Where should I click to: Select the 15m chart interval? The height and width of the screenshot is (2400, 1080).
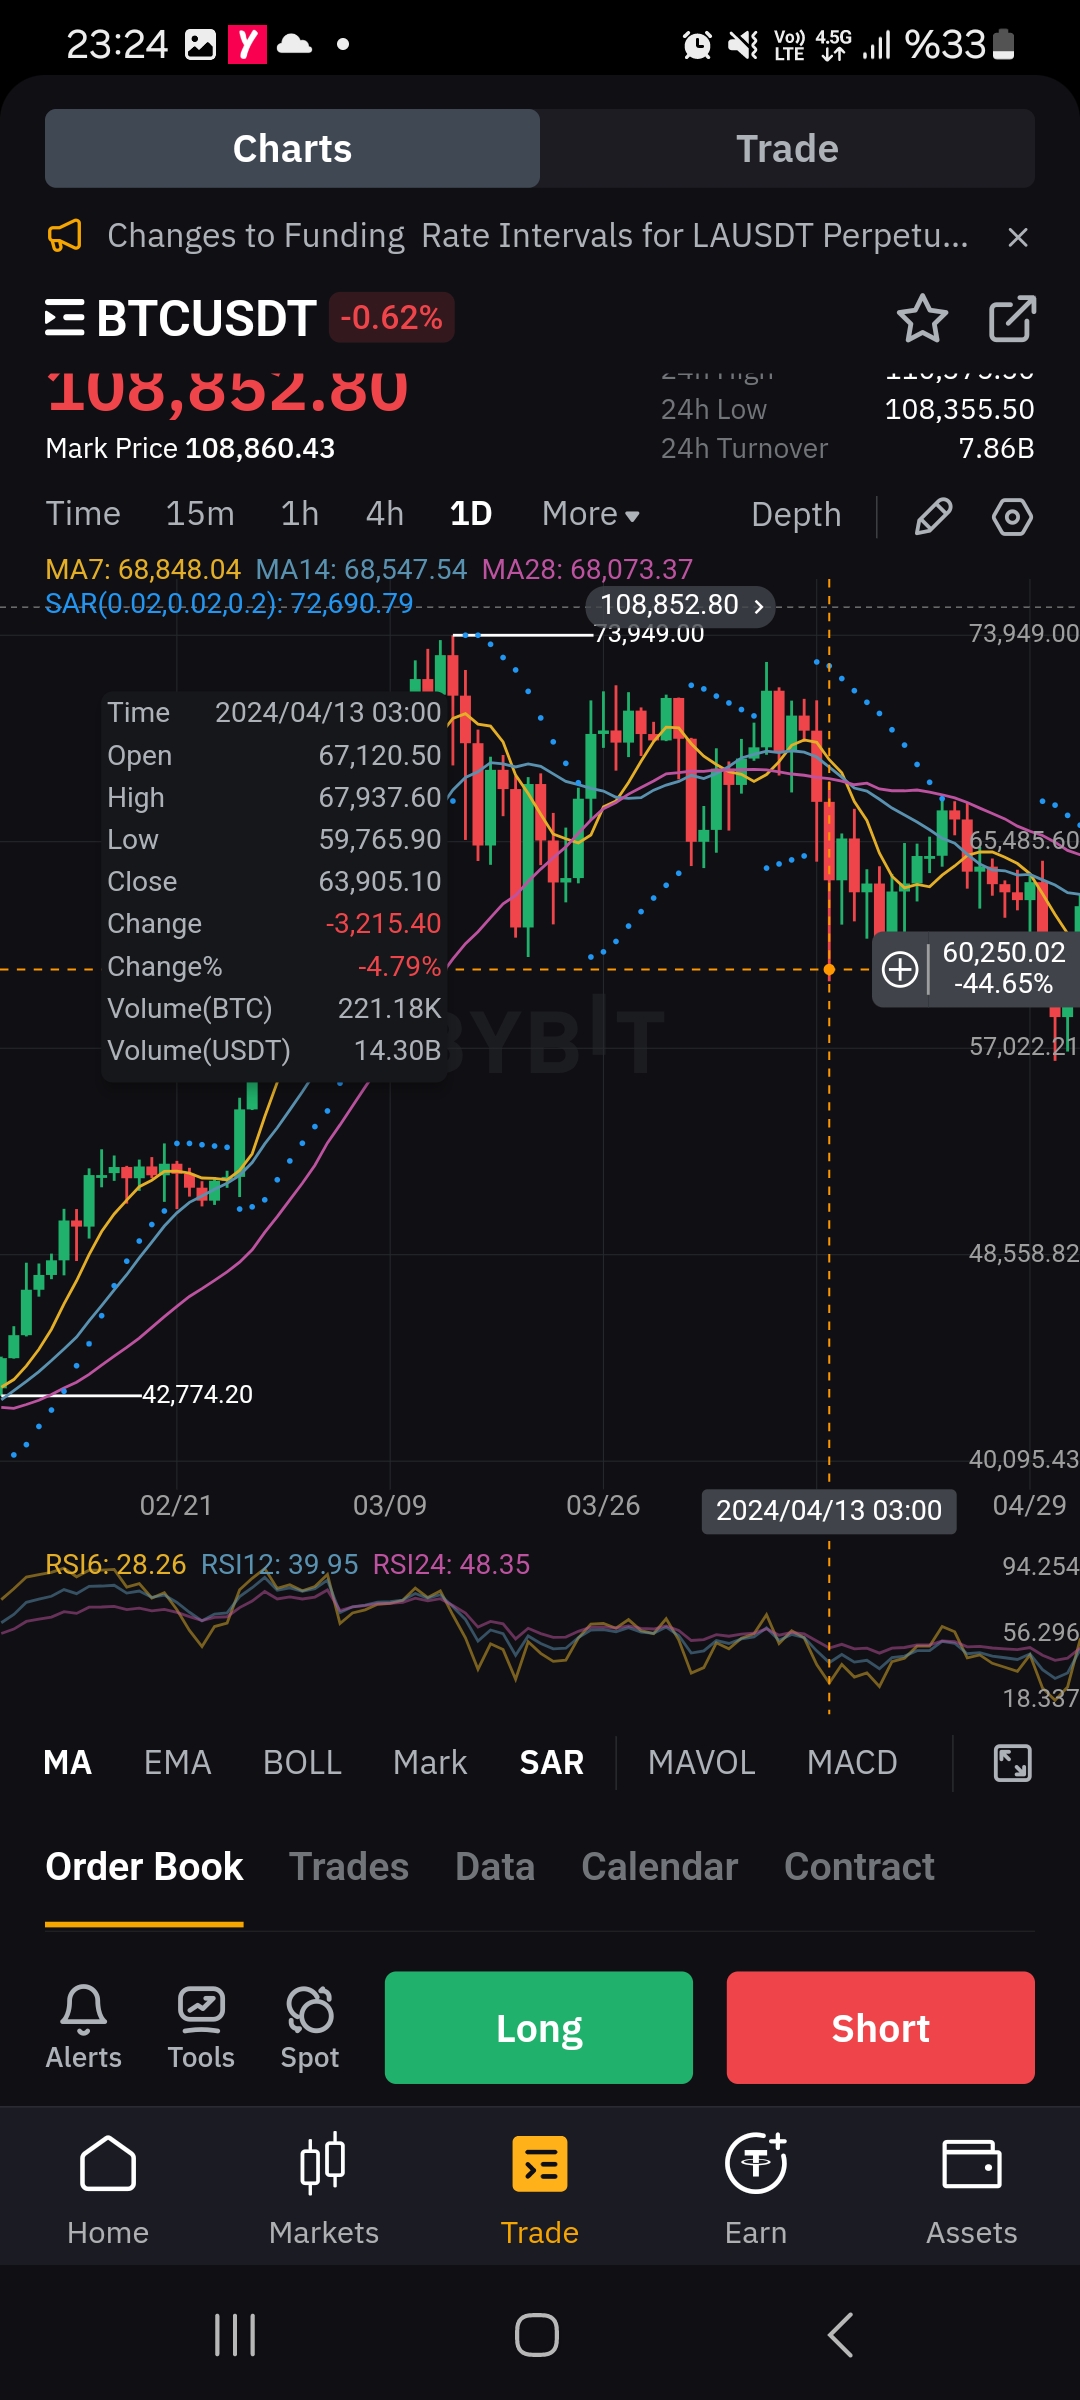point(200,514)
